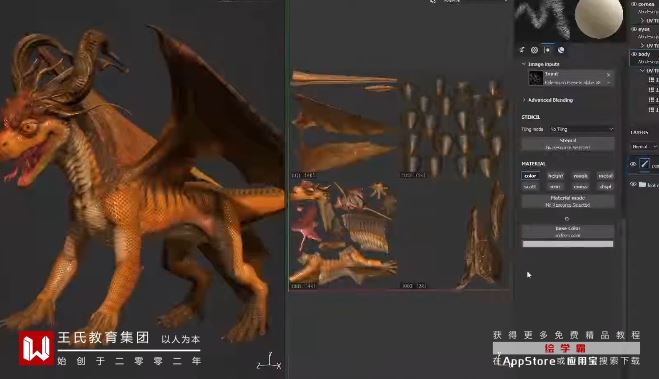
Task: Open the Tiling mode dropdown
Action: (582, 129)
